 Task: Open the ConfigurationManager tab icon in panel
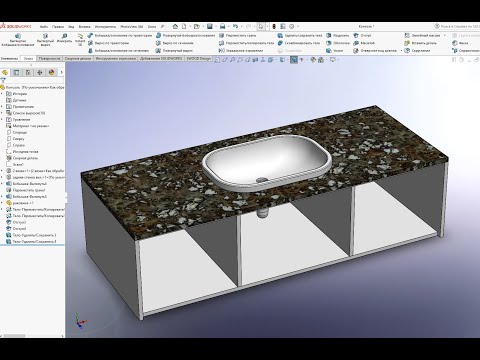(28, 72)
